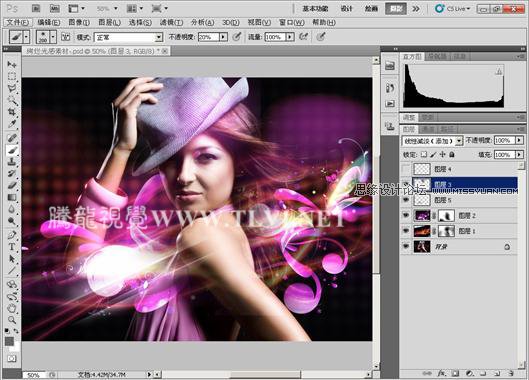Select the Line shape tool

tap(12, 271)
